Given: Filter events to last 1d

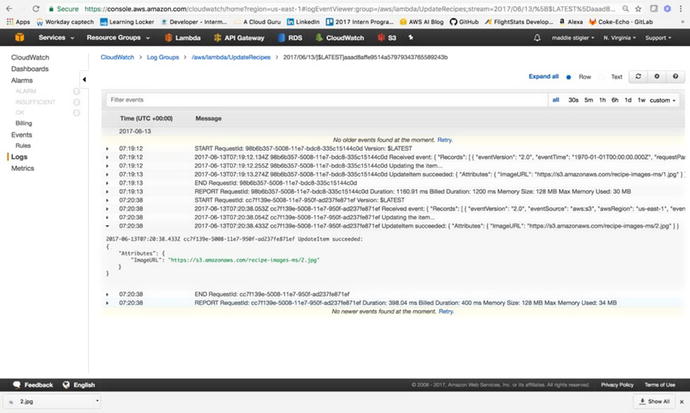Looking at the screenshot, I should click(628, 100).
